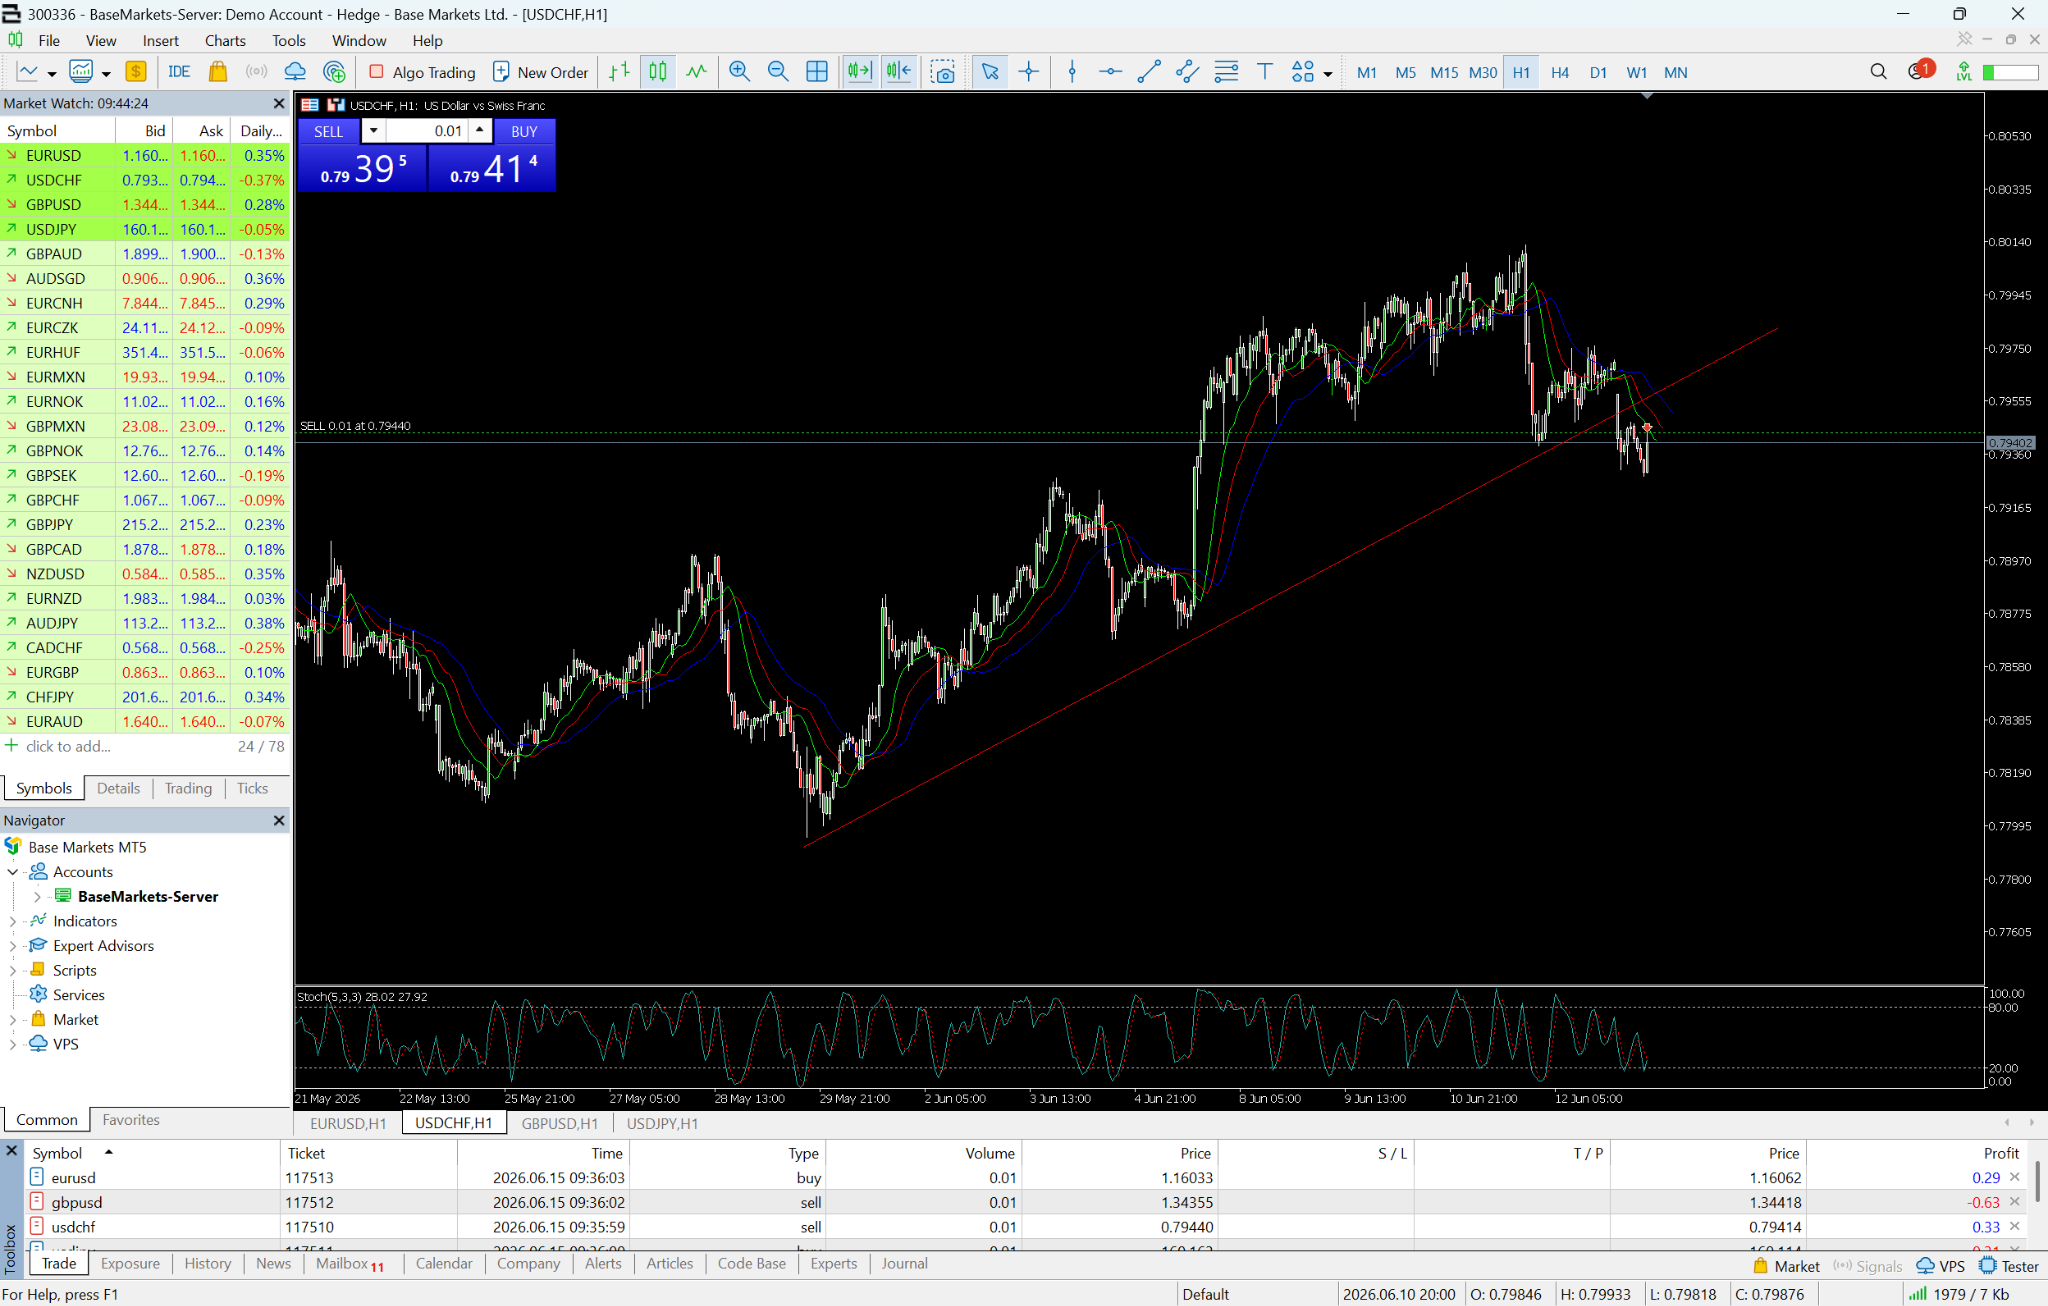Open the Charts menu
The height and width of the screenshot is (1306, 2048).
pyautogui.click(x=225, y=40)
